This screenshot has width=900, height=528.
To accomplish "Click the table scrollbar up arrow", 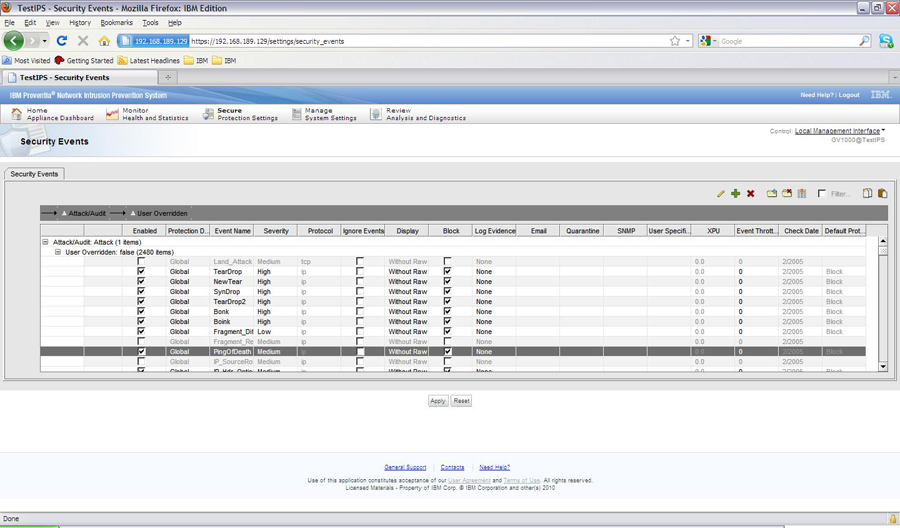I will coord(883,241).
